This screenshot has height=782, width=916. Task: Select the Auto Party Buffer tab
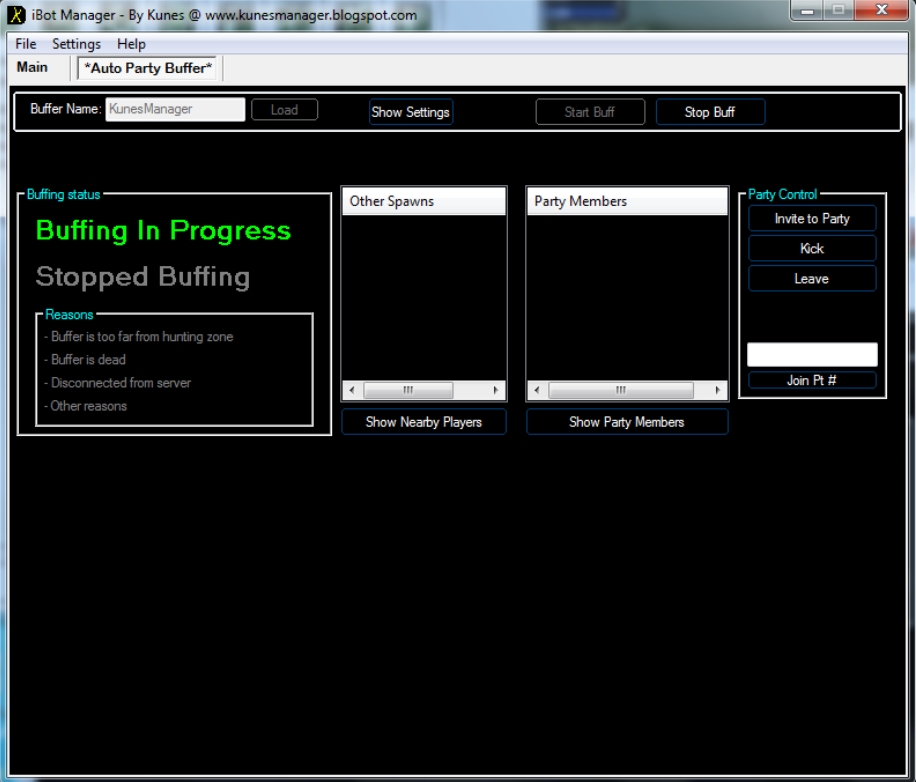[x=149, y=68]
